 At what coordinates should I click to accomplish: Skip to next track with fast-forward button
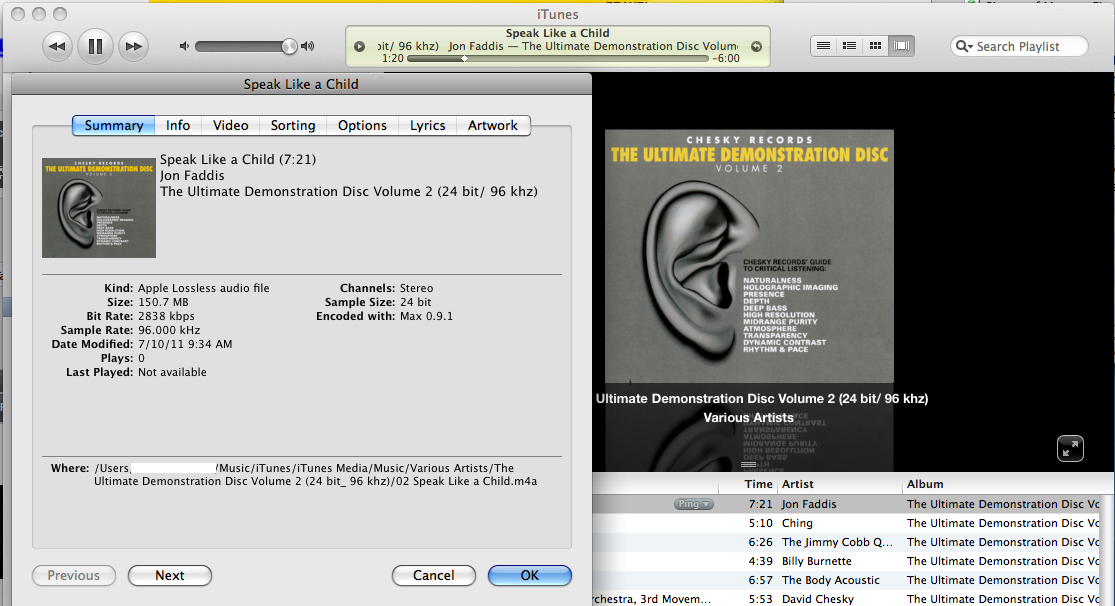[134, 47]
